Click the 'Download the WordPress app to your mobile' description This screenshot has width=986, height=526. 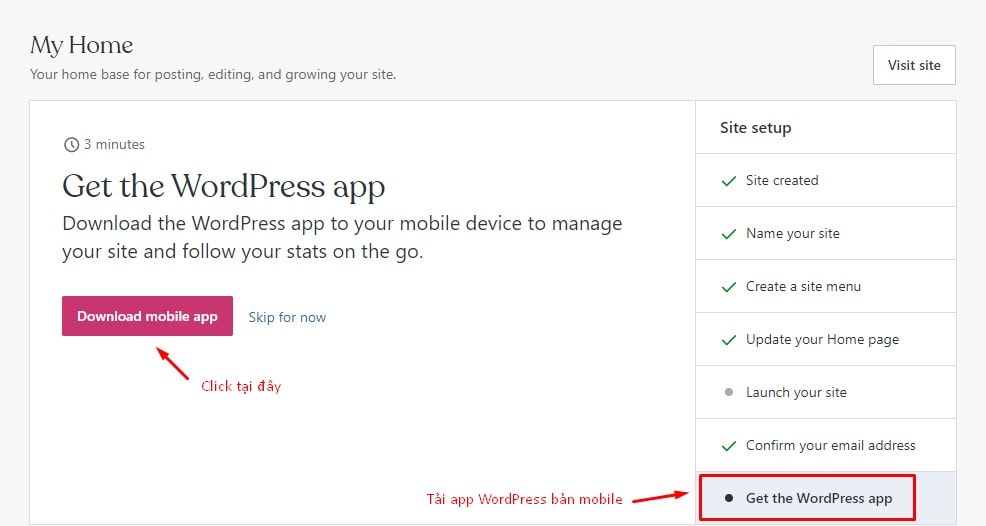coord(342,237)
